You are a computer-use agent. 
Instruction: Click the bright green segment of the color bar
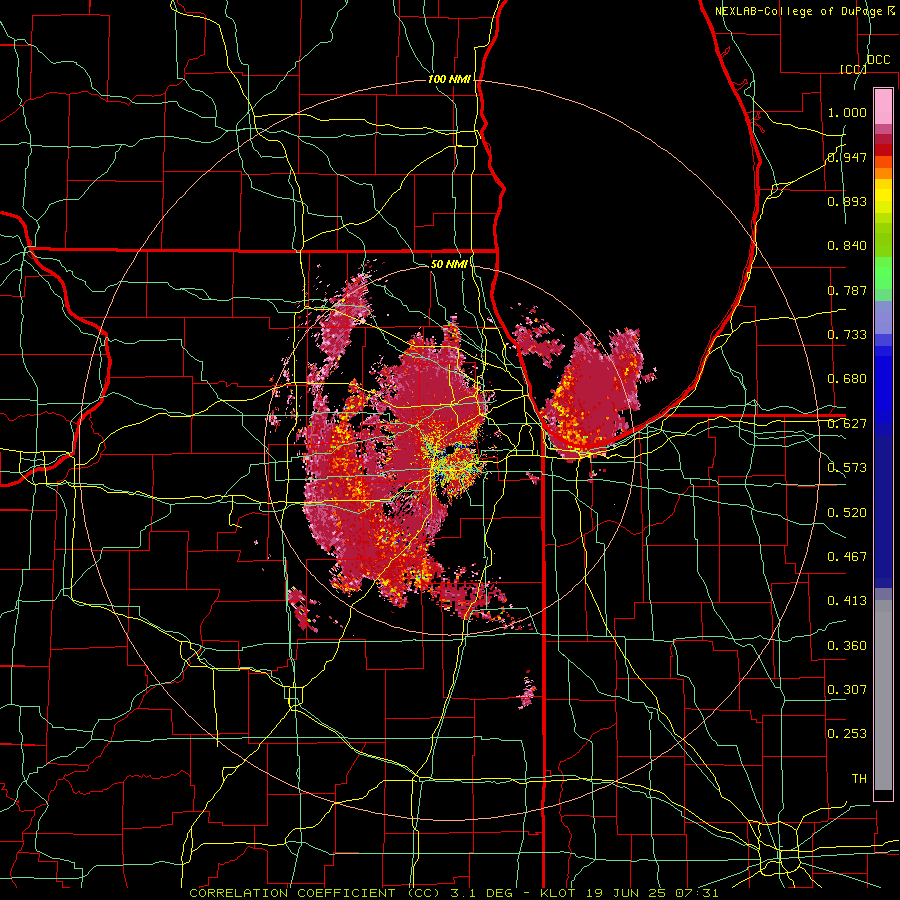click(883, 273)
